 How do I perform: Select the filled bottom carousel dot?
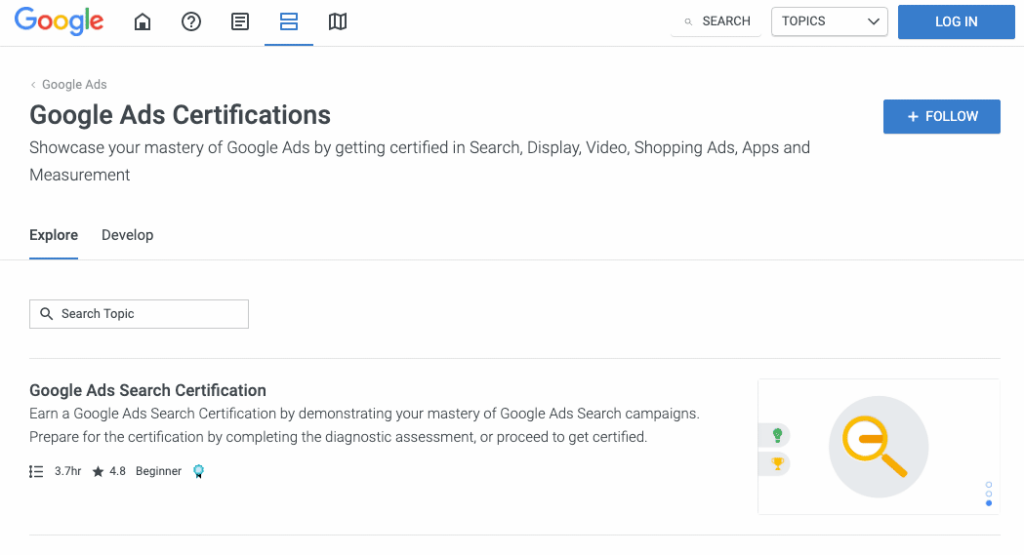989,503
